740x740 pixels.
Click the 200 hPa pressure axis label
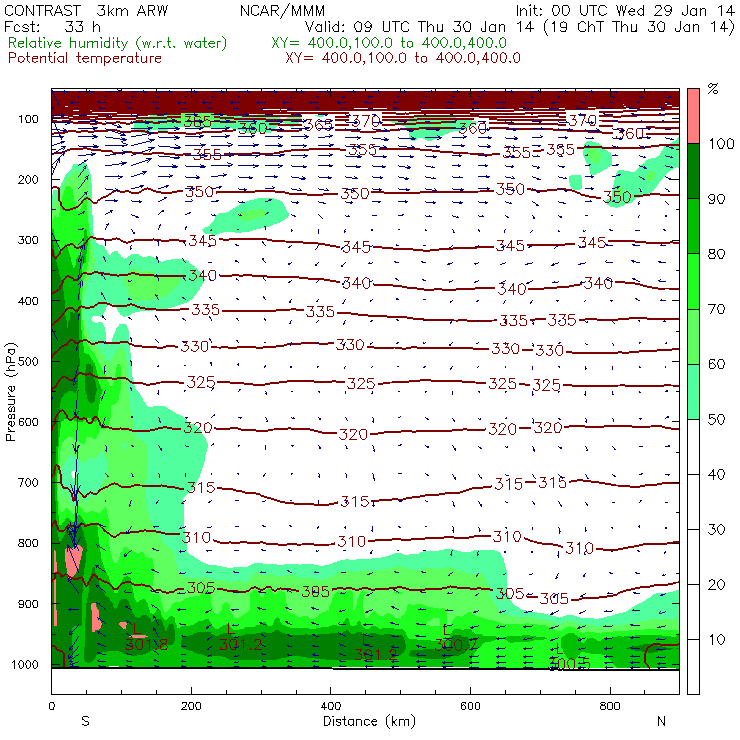tap(28, 179)
